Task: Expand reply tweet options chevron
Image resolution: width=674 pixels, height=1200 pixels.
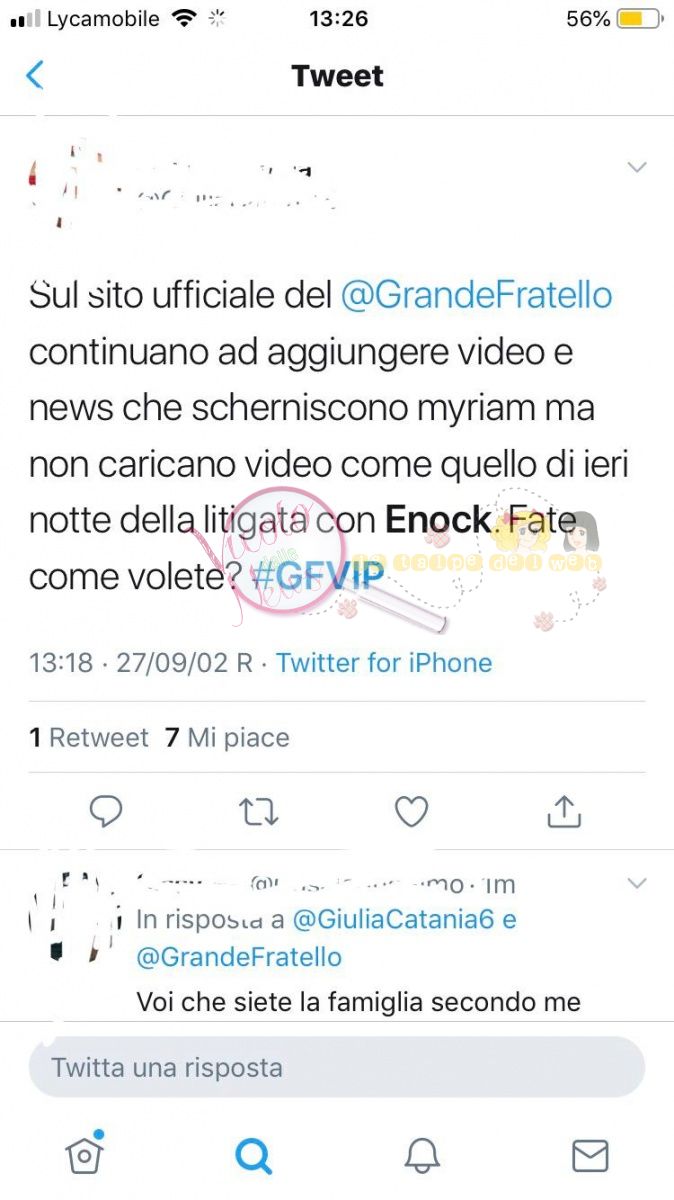Action: click(x=637, y=883)
